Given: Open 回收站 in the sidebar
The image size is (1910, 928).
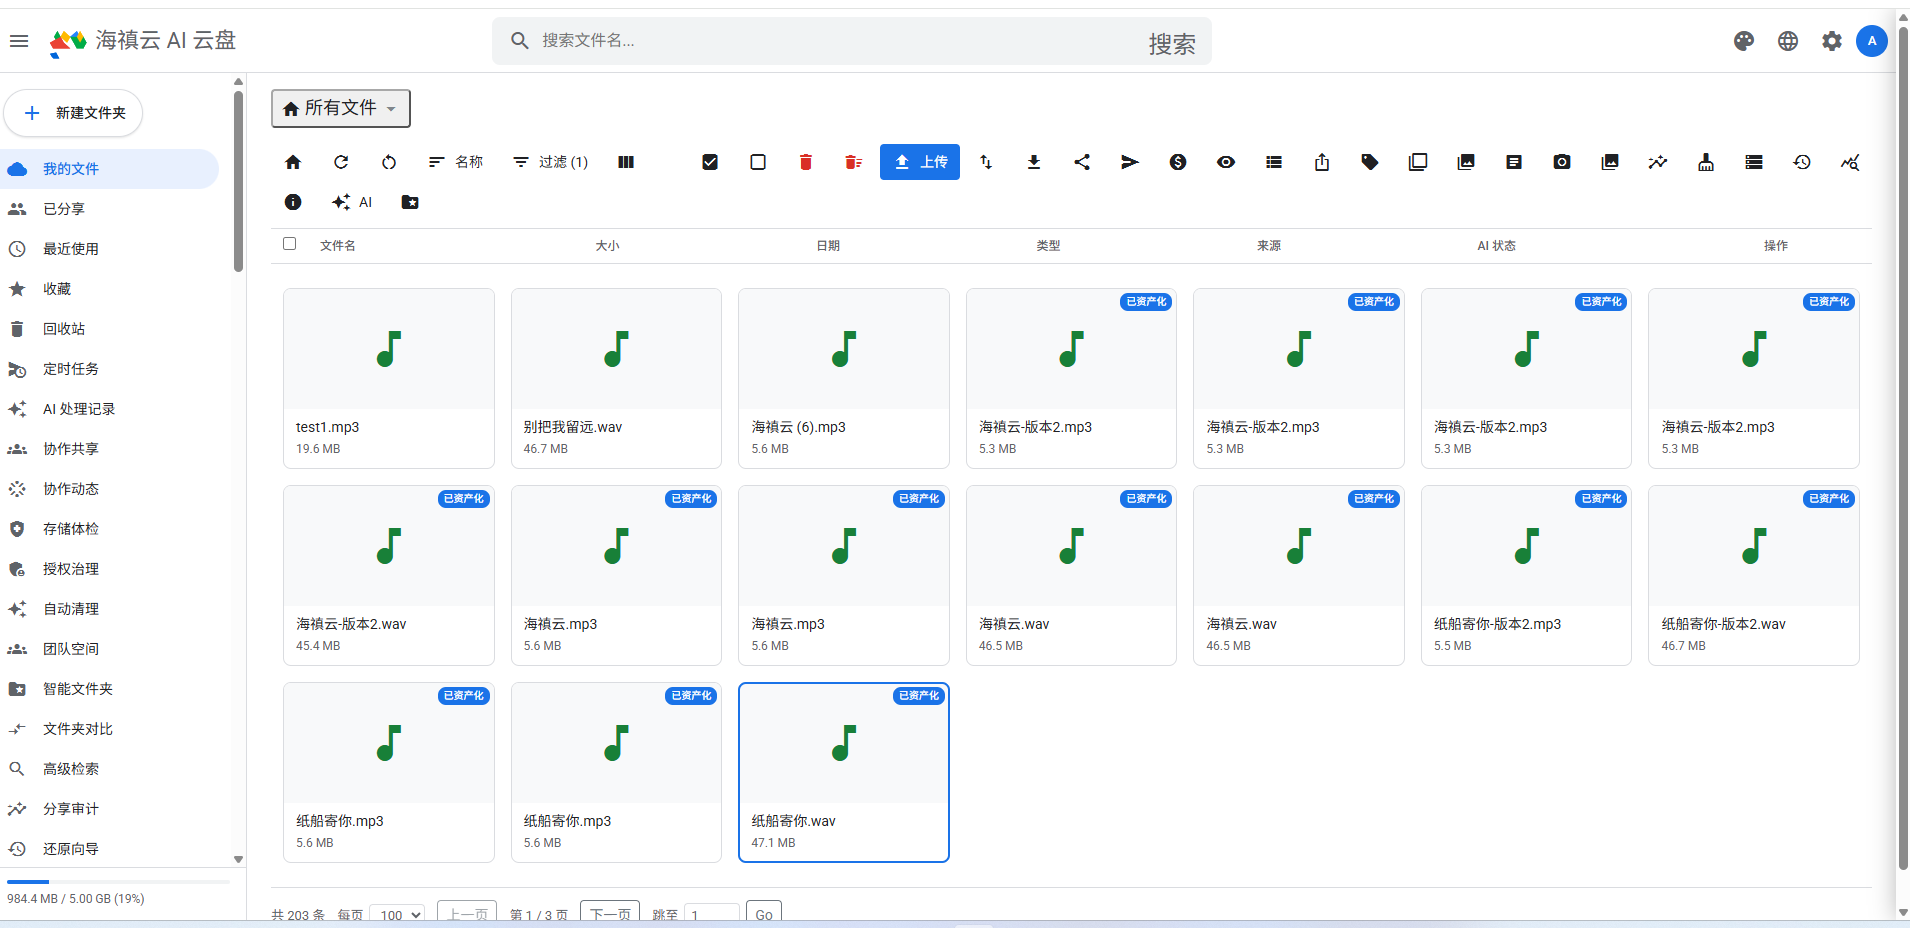Looking at the screenshot, I should pyautogui.click(x=64, y=329).
